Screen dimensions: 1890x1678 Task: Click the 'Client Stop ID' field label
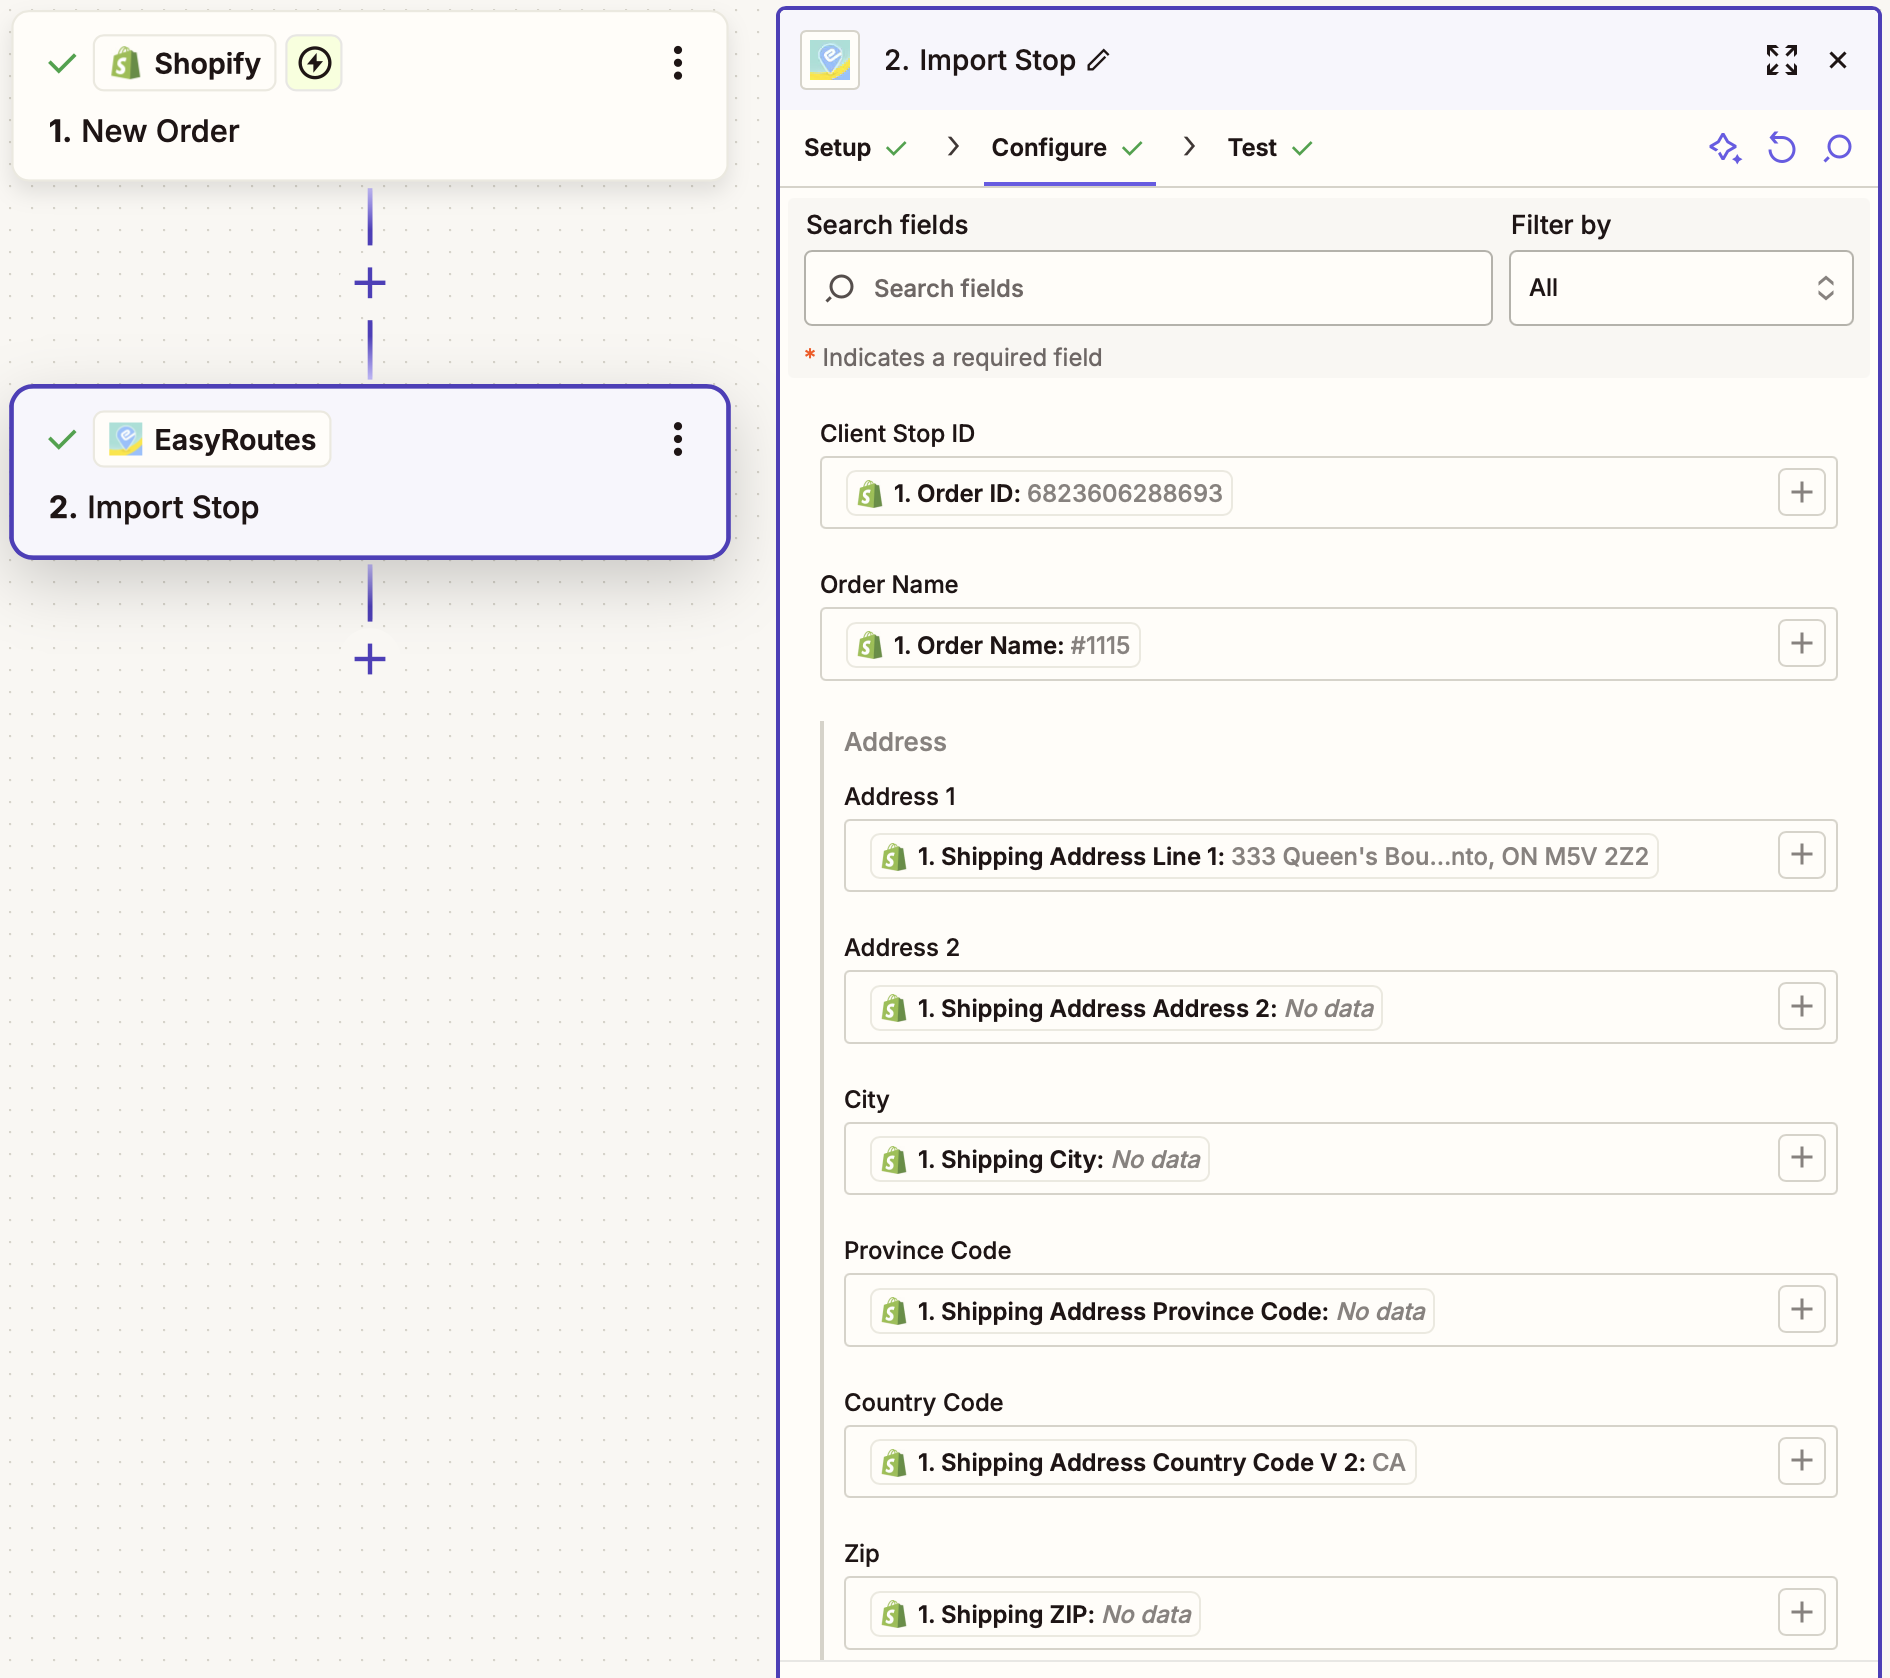click(897, 433)
